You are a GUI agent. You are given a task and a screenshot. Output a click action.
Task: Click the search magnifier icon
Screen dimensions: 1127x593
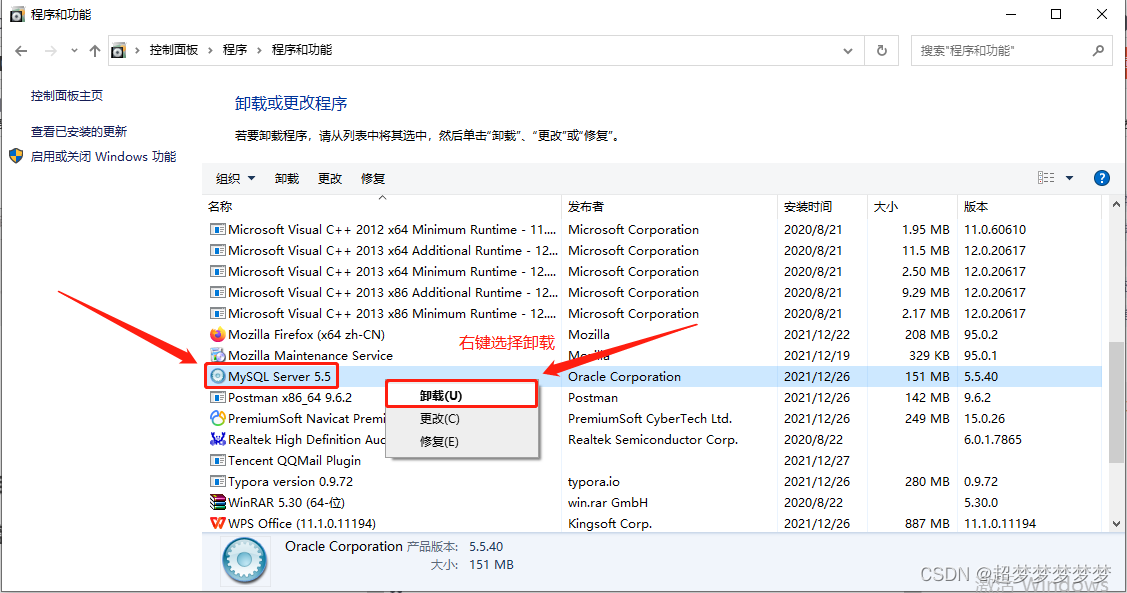coord(1098,50)
